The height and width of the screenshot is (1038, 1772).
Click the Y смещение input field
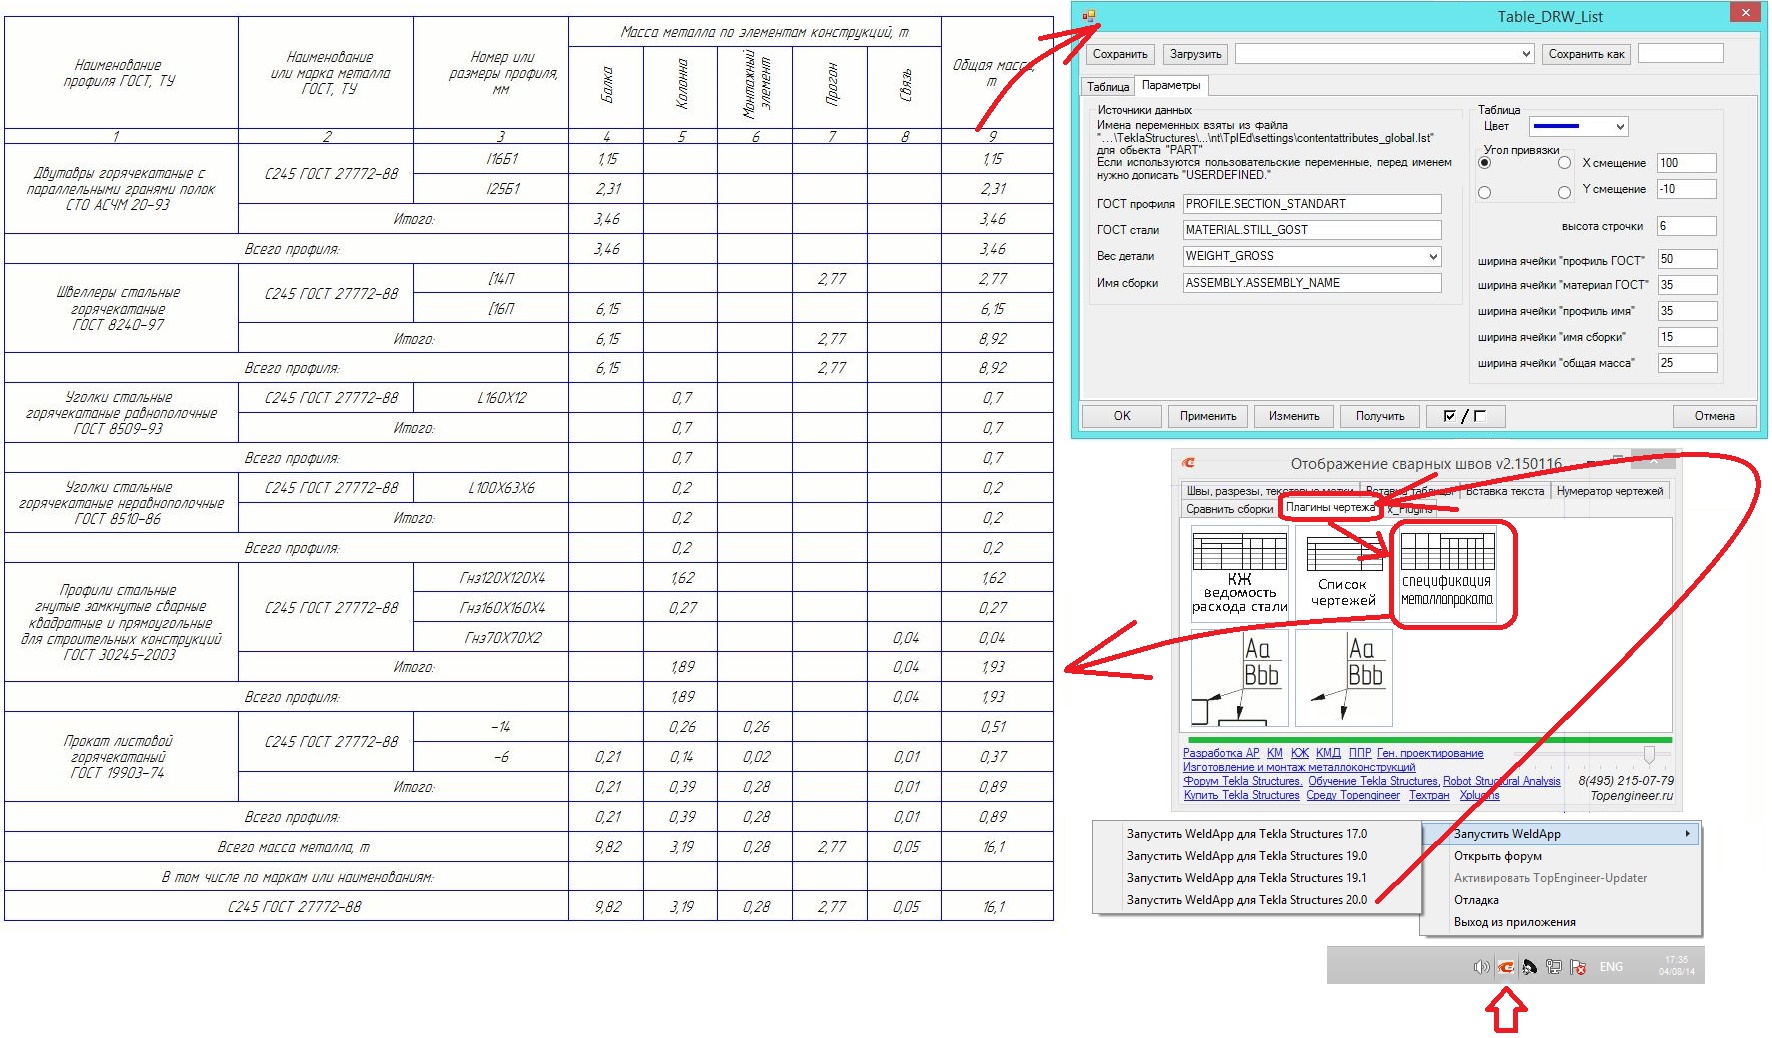[1687, 189]
